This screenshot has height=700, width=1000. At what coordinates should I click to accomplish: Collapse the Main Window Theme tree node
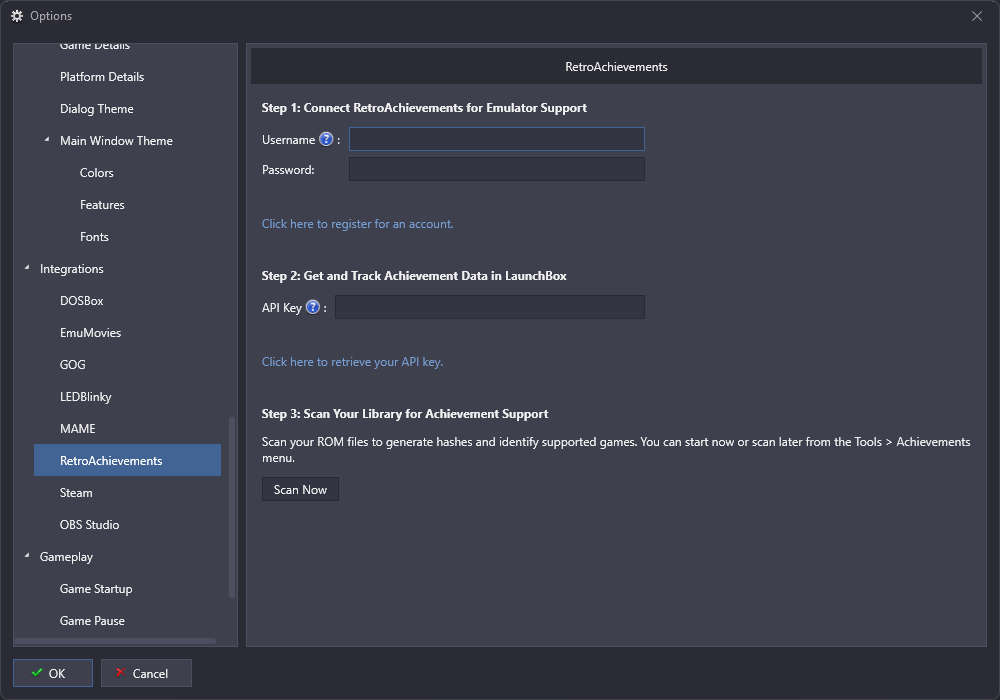click(x=47, y=139)
